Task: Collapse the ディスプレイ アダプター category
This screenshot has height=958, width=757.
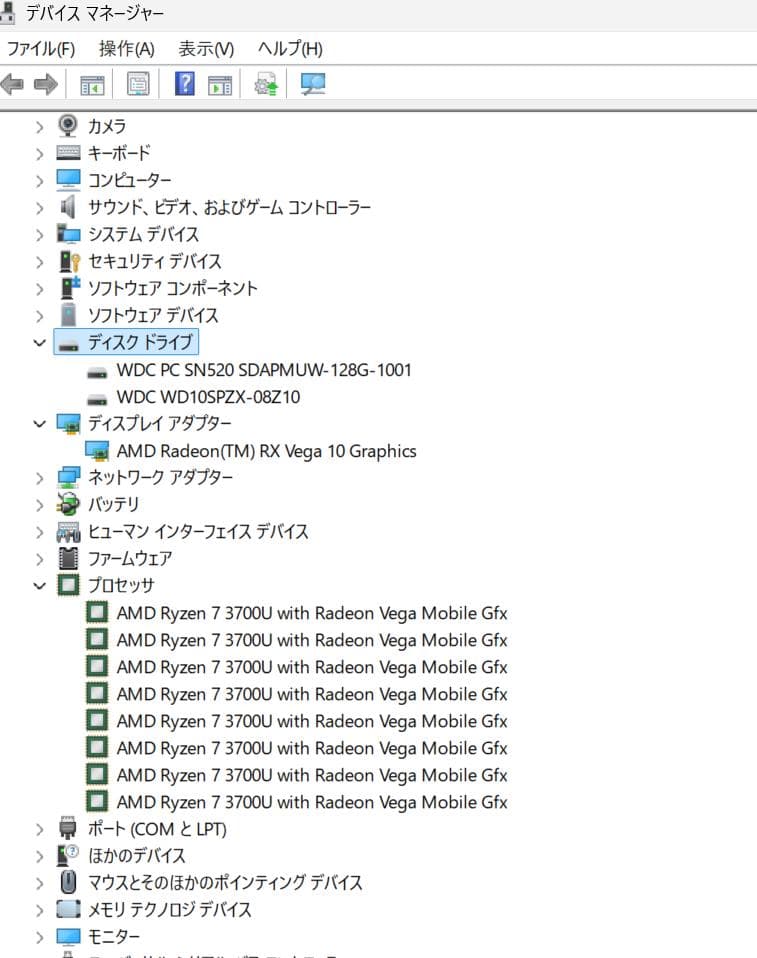Action: (40, 423)
